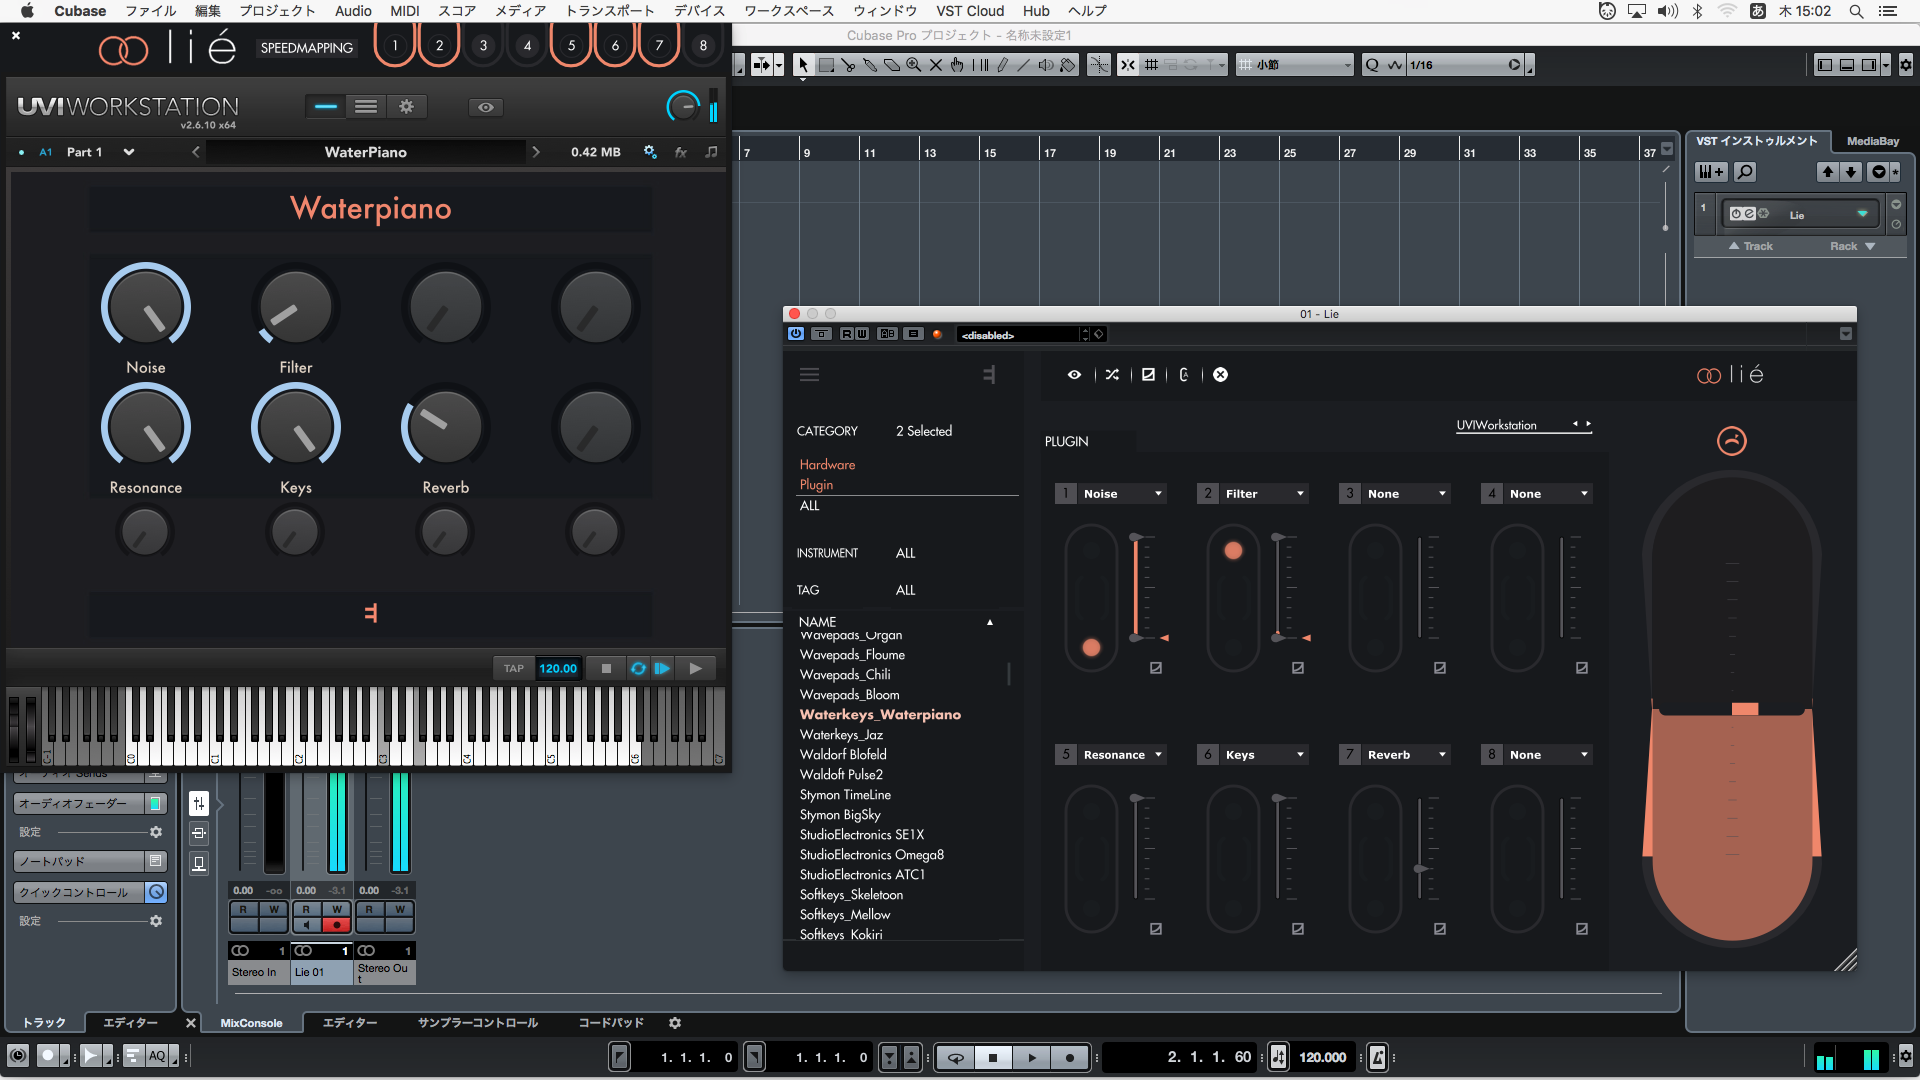Screen dimensions: 1920x1080
Task: Toggle UVIWorkstation eye preview button
Action: tap(486, 107)
